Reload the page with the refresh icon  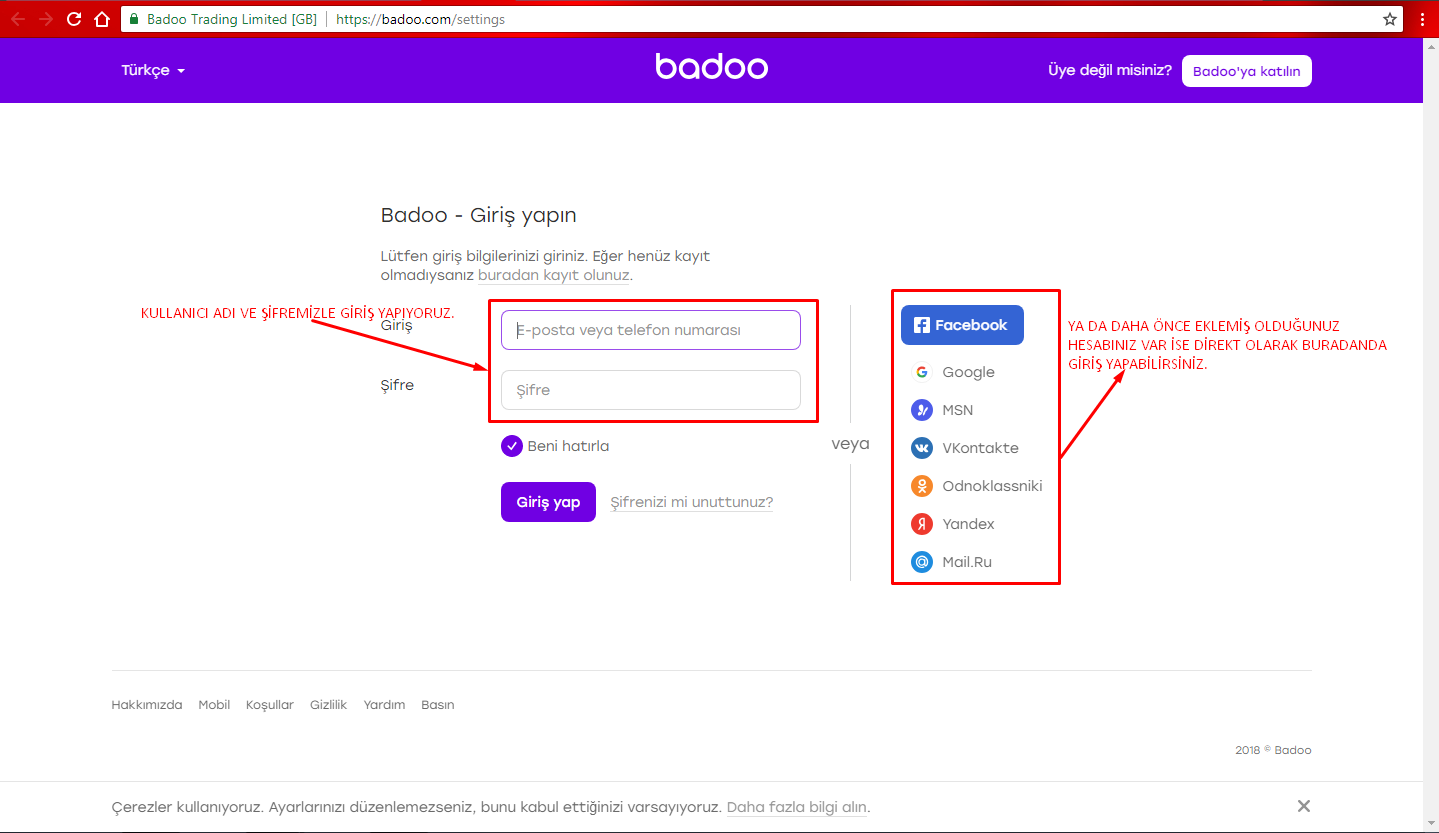[74, 19]
